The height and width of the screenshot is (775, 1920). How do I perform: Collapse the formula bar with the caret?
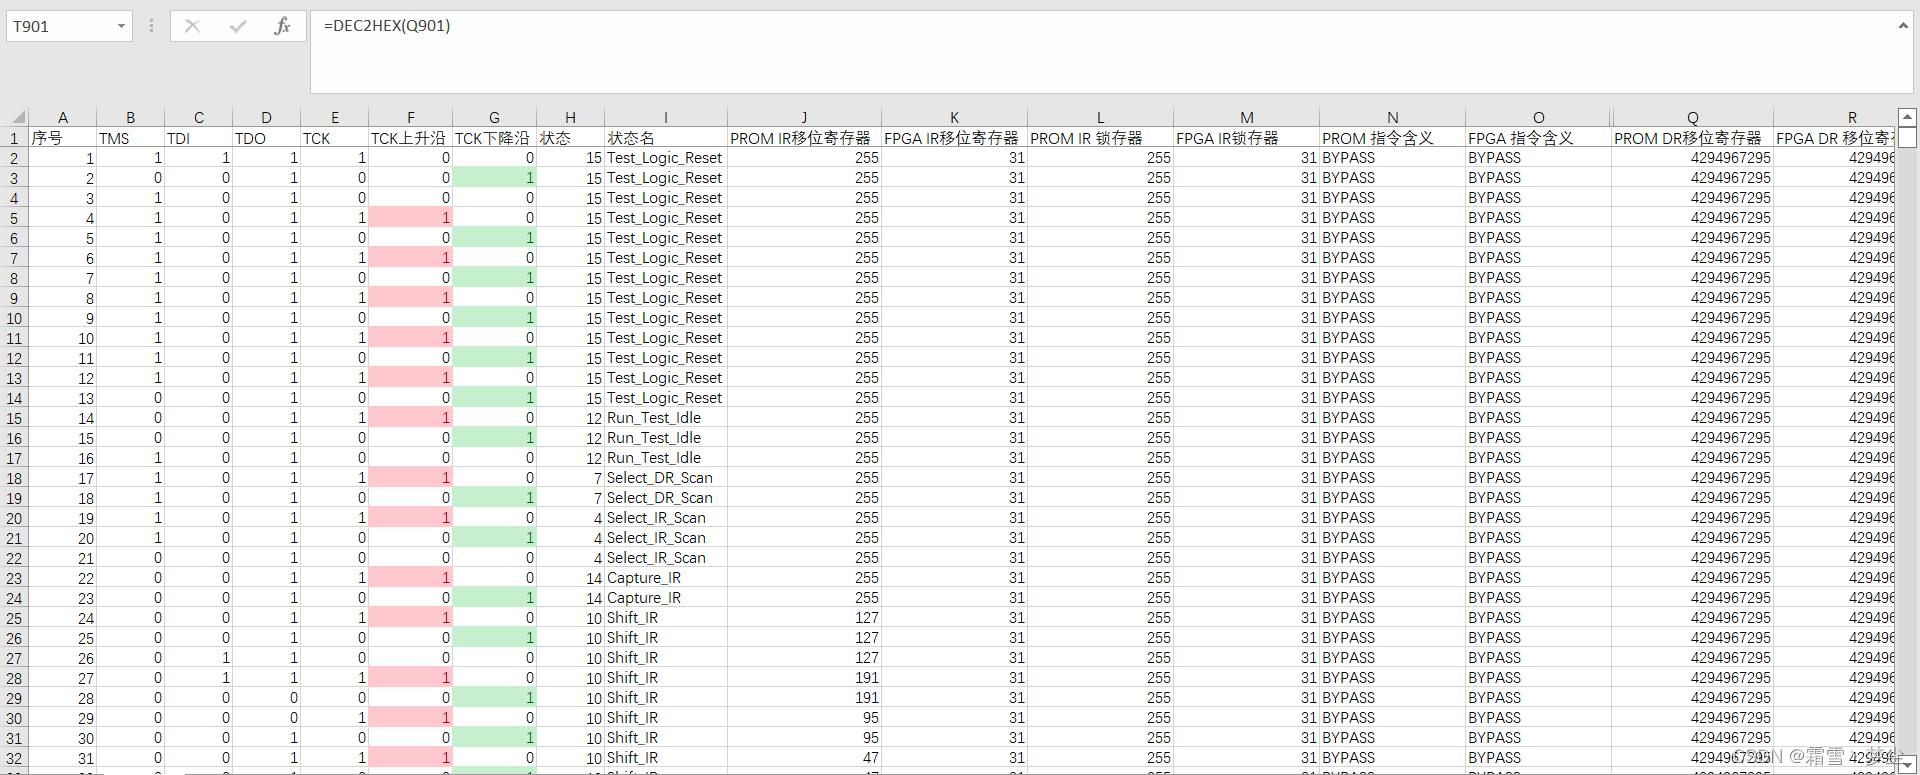(1903, 26)
